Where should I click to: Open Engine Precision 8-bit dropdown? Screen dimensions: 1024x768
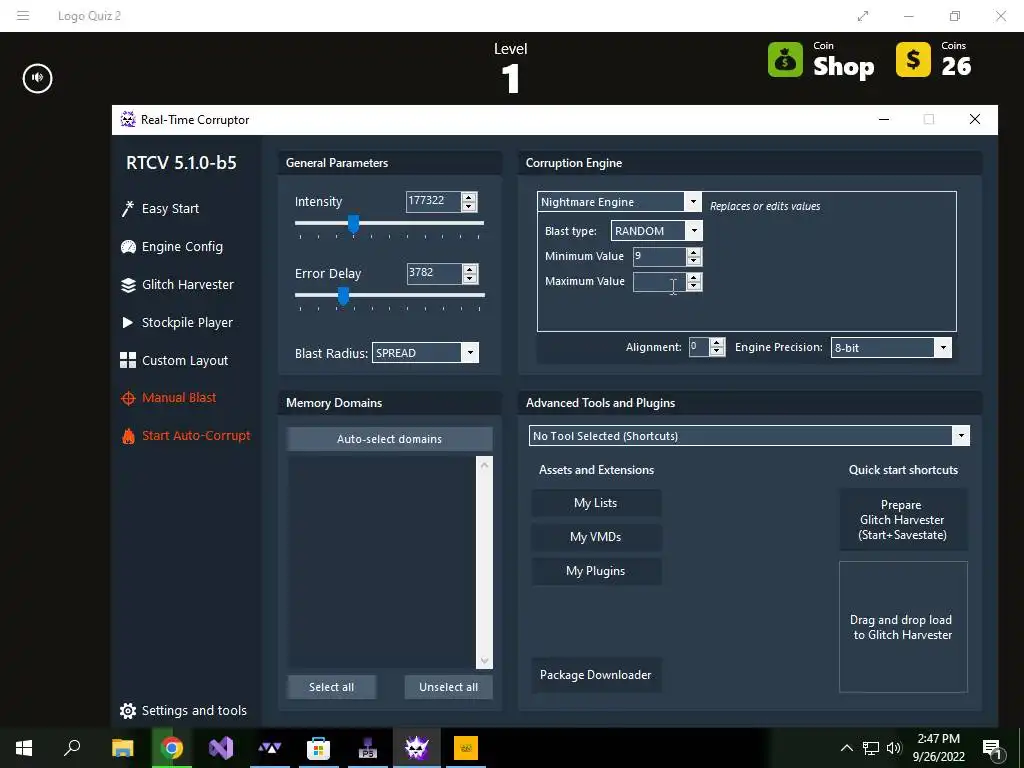click(943, 347)
